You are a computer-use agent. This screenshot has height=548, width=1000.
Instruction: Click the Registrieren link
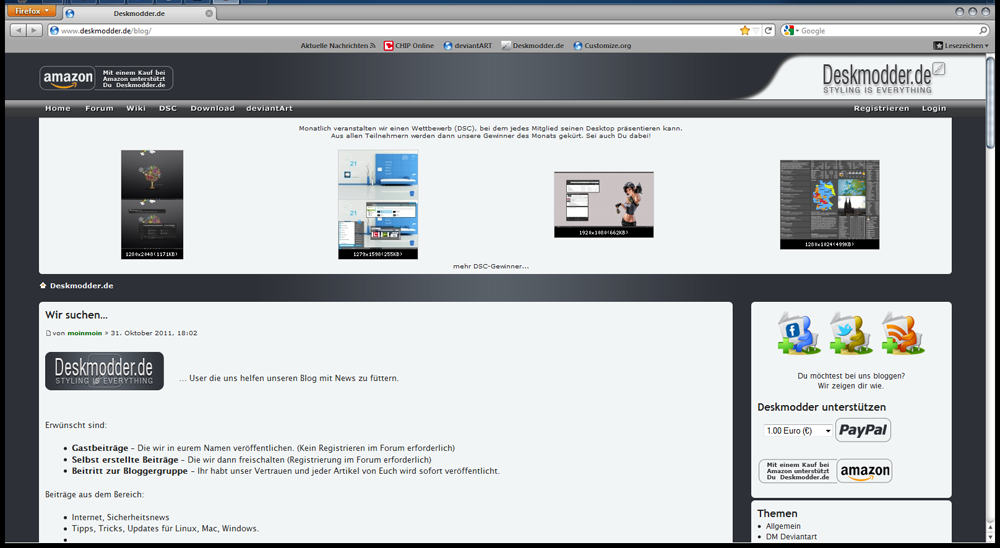(x=881, y=108)
